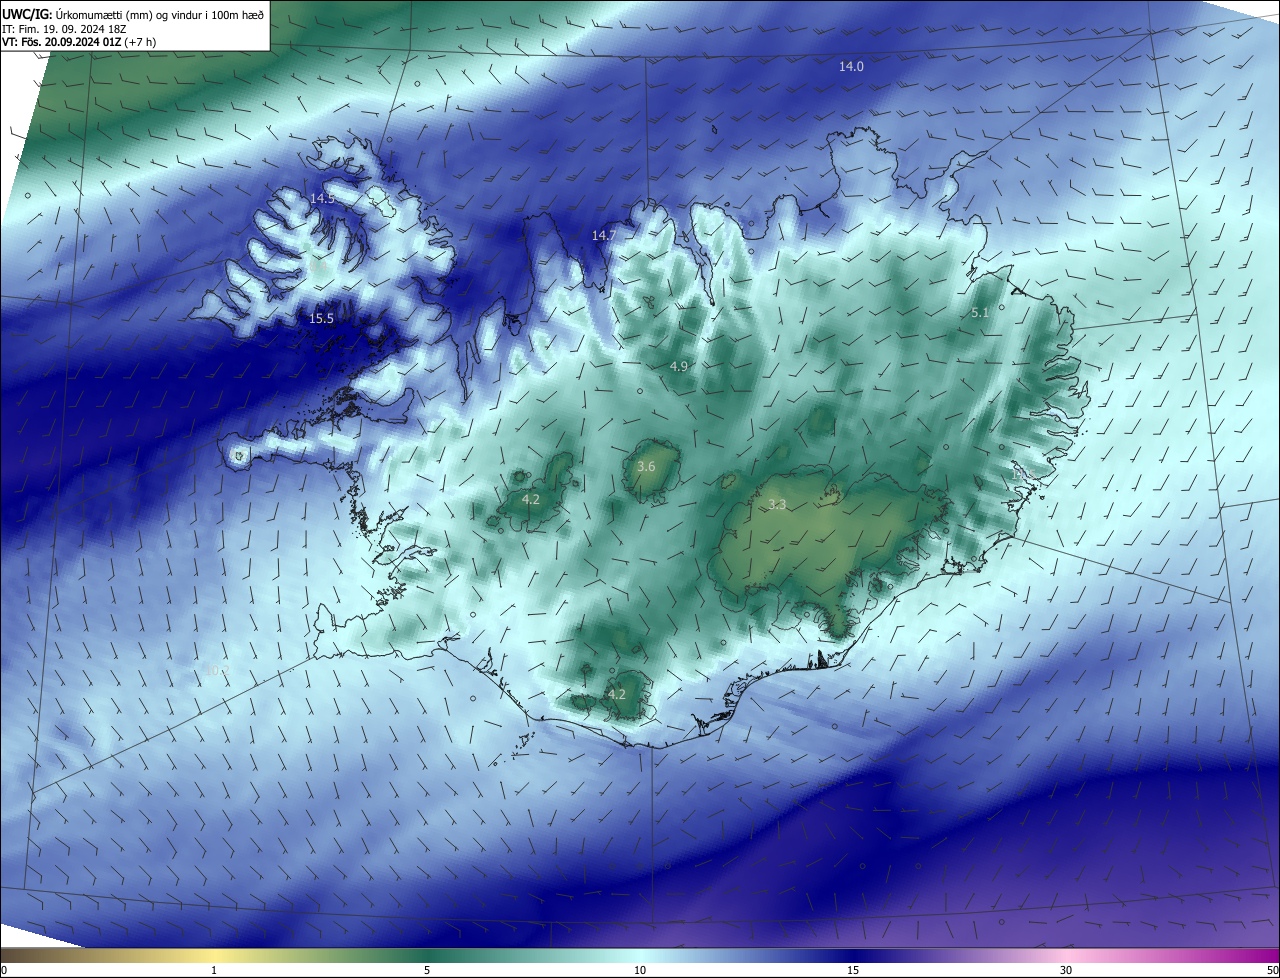Click the colour scale tick labelled 0
The image size is (1280, 978).
[x=4, y=970]
